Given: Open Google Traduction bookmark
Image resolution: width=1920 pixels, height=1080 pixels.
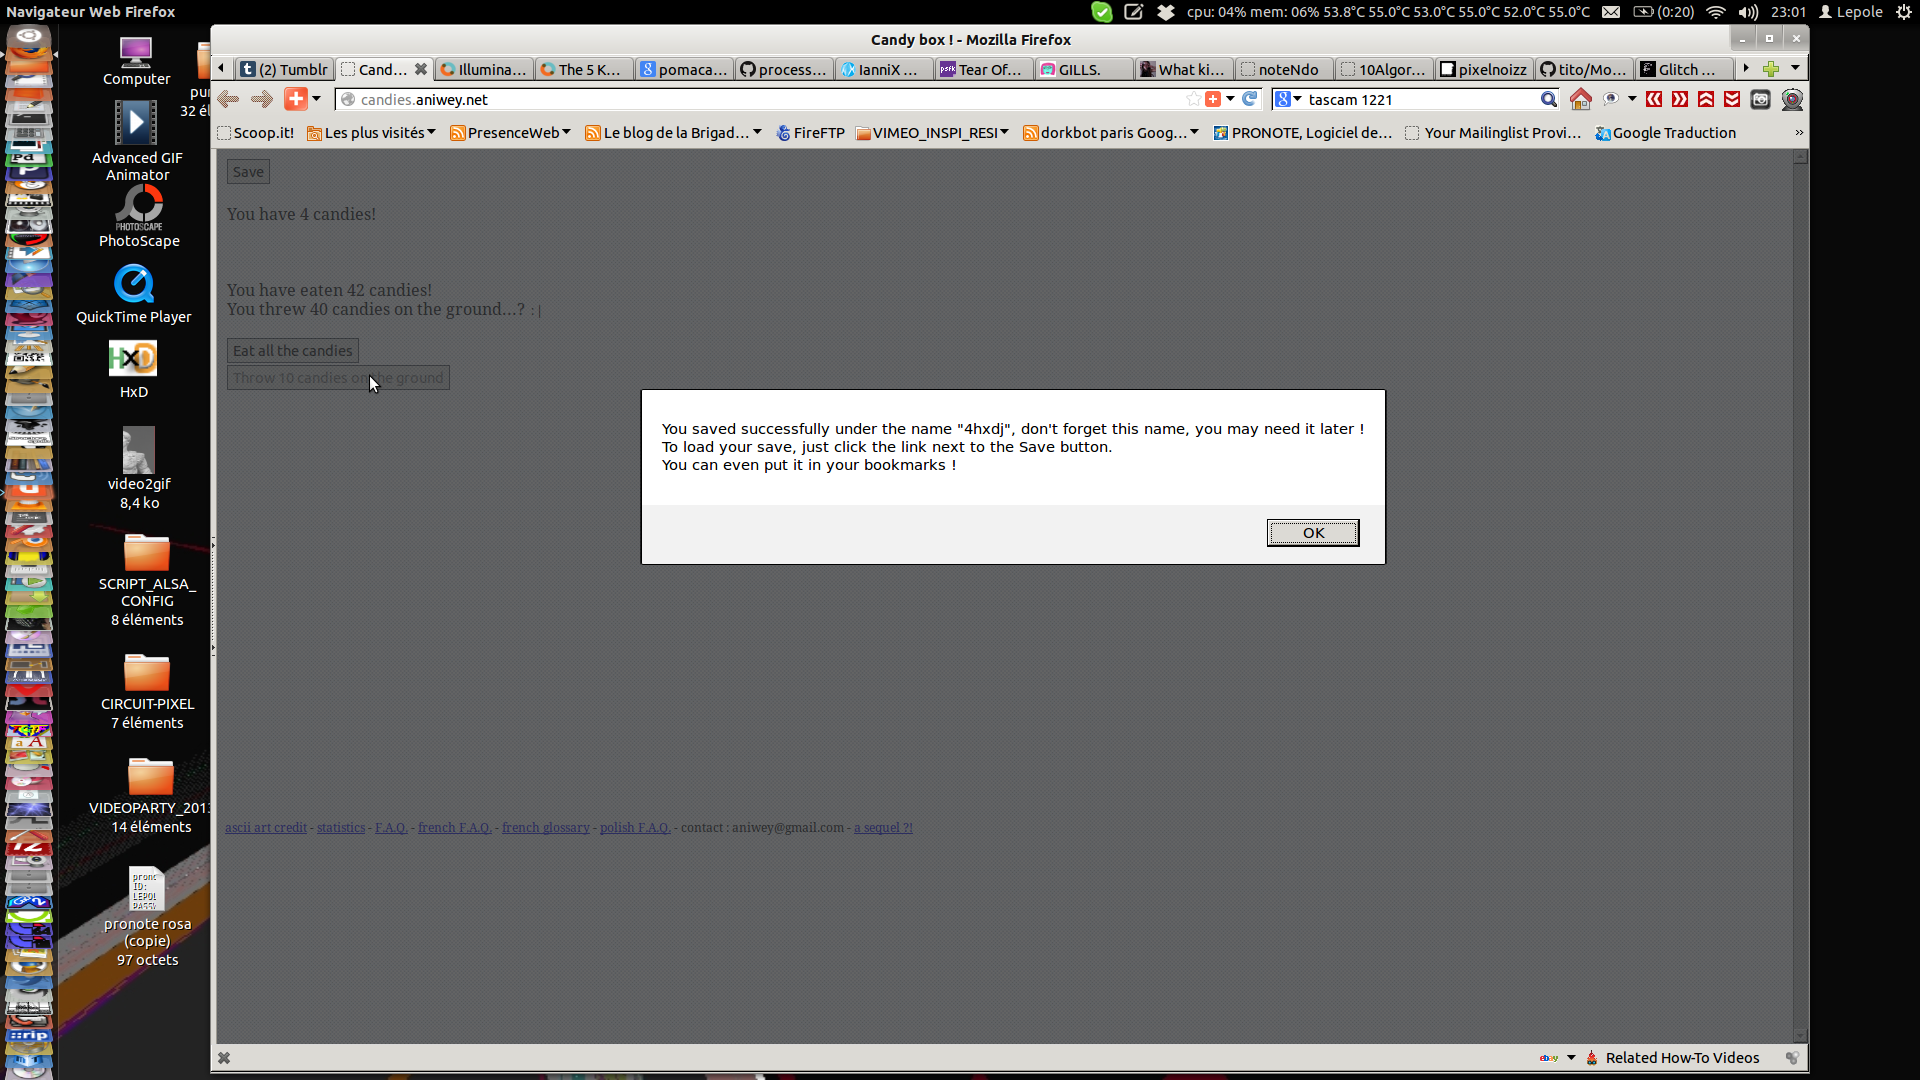Looking at the screenshot, I should [1665, 133].
